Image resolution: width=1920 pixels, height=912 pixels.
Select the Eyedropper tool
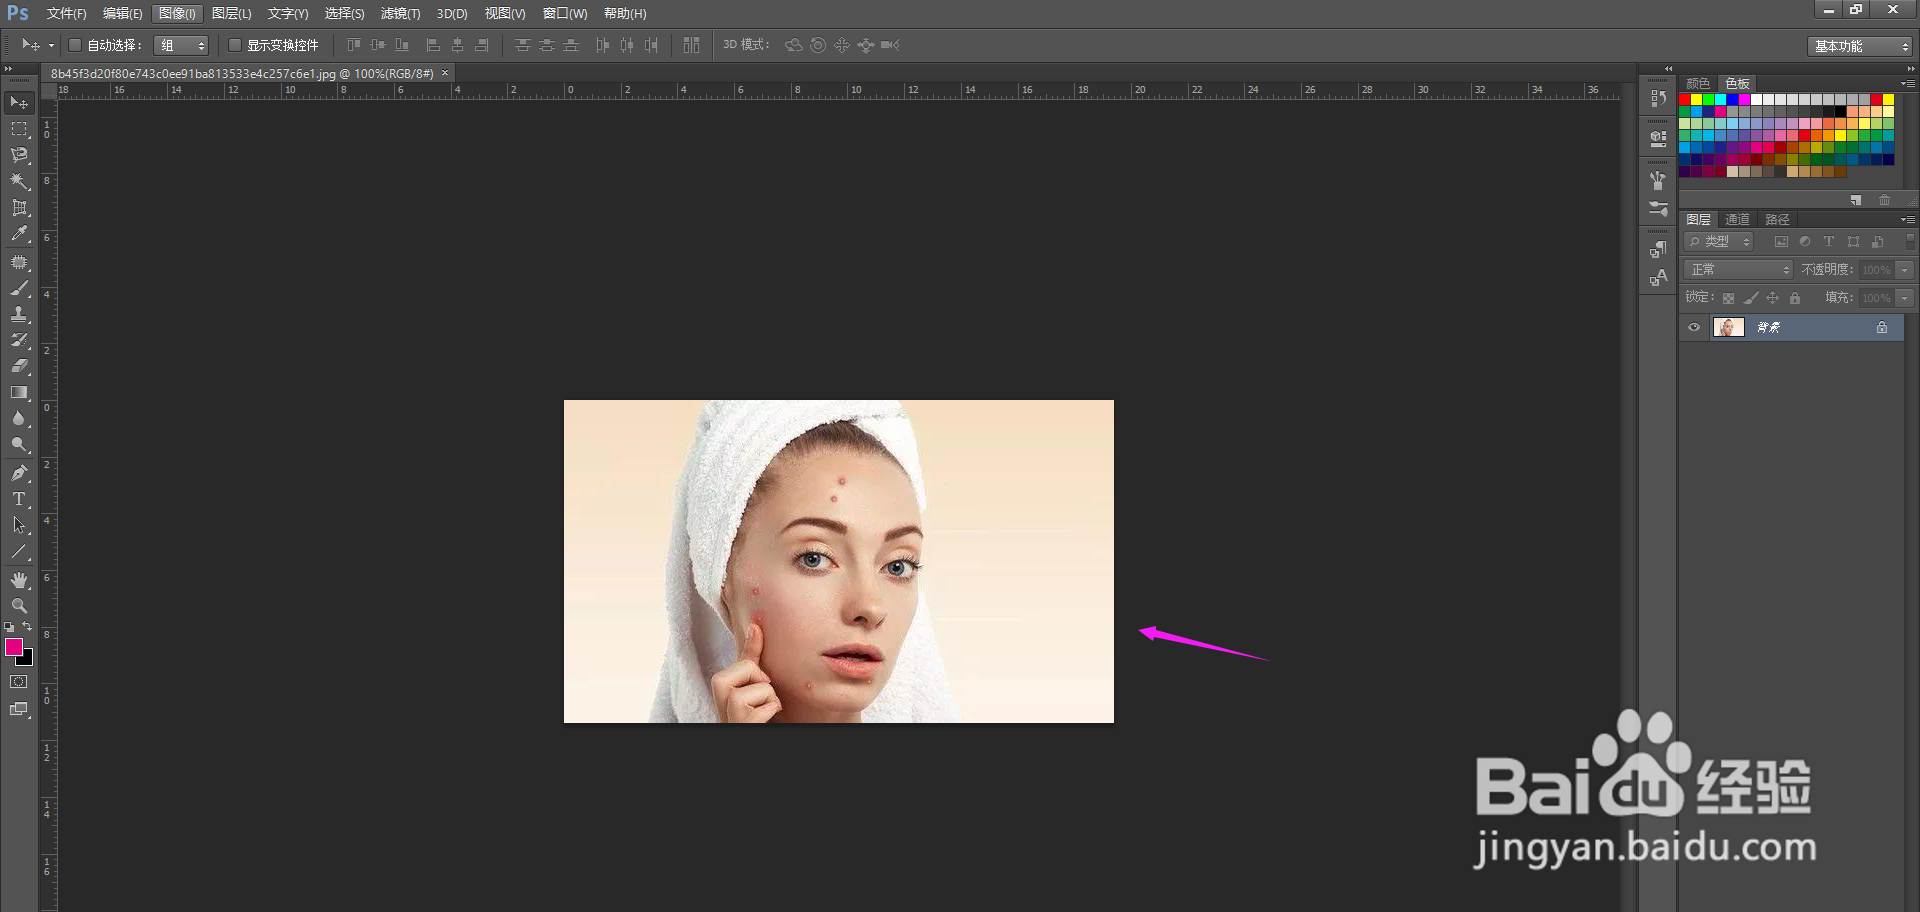coord(19,234)
